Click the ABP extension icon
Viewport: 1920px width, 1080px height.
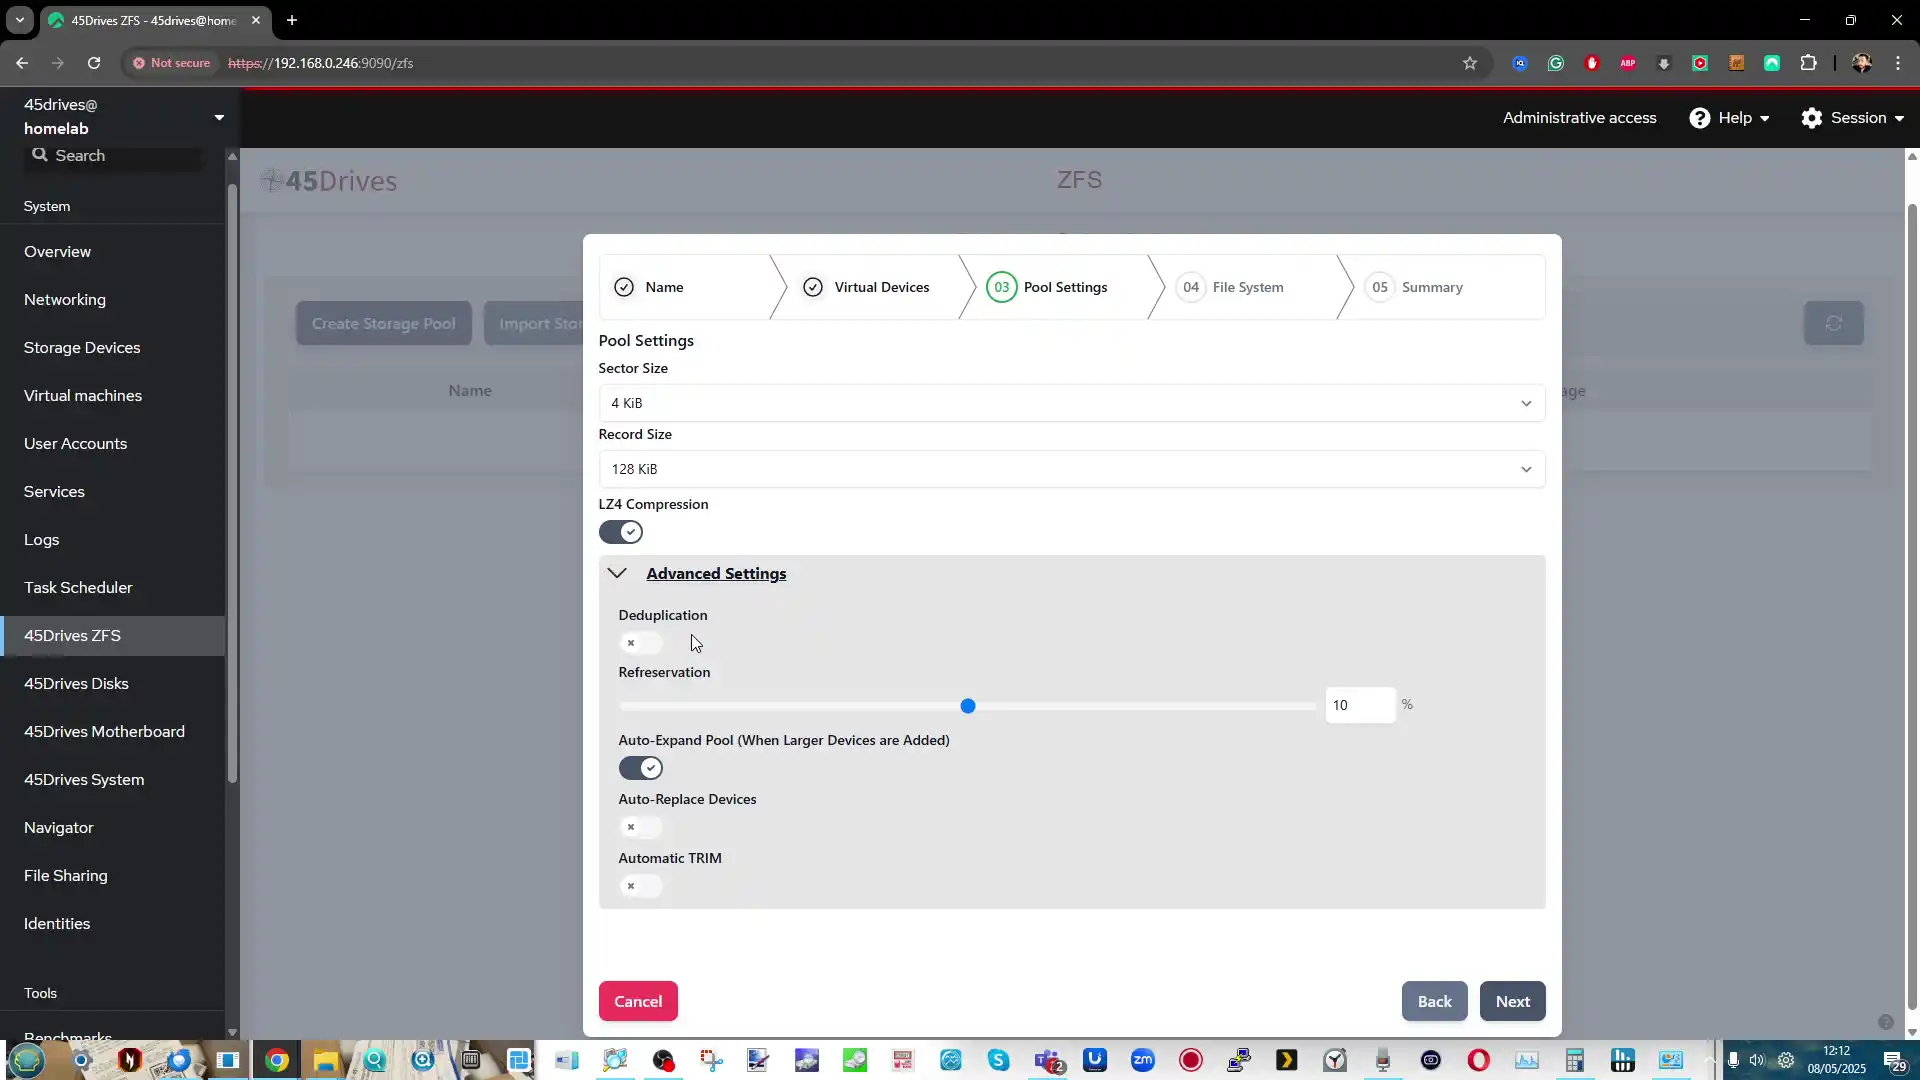click(1628, 63)
